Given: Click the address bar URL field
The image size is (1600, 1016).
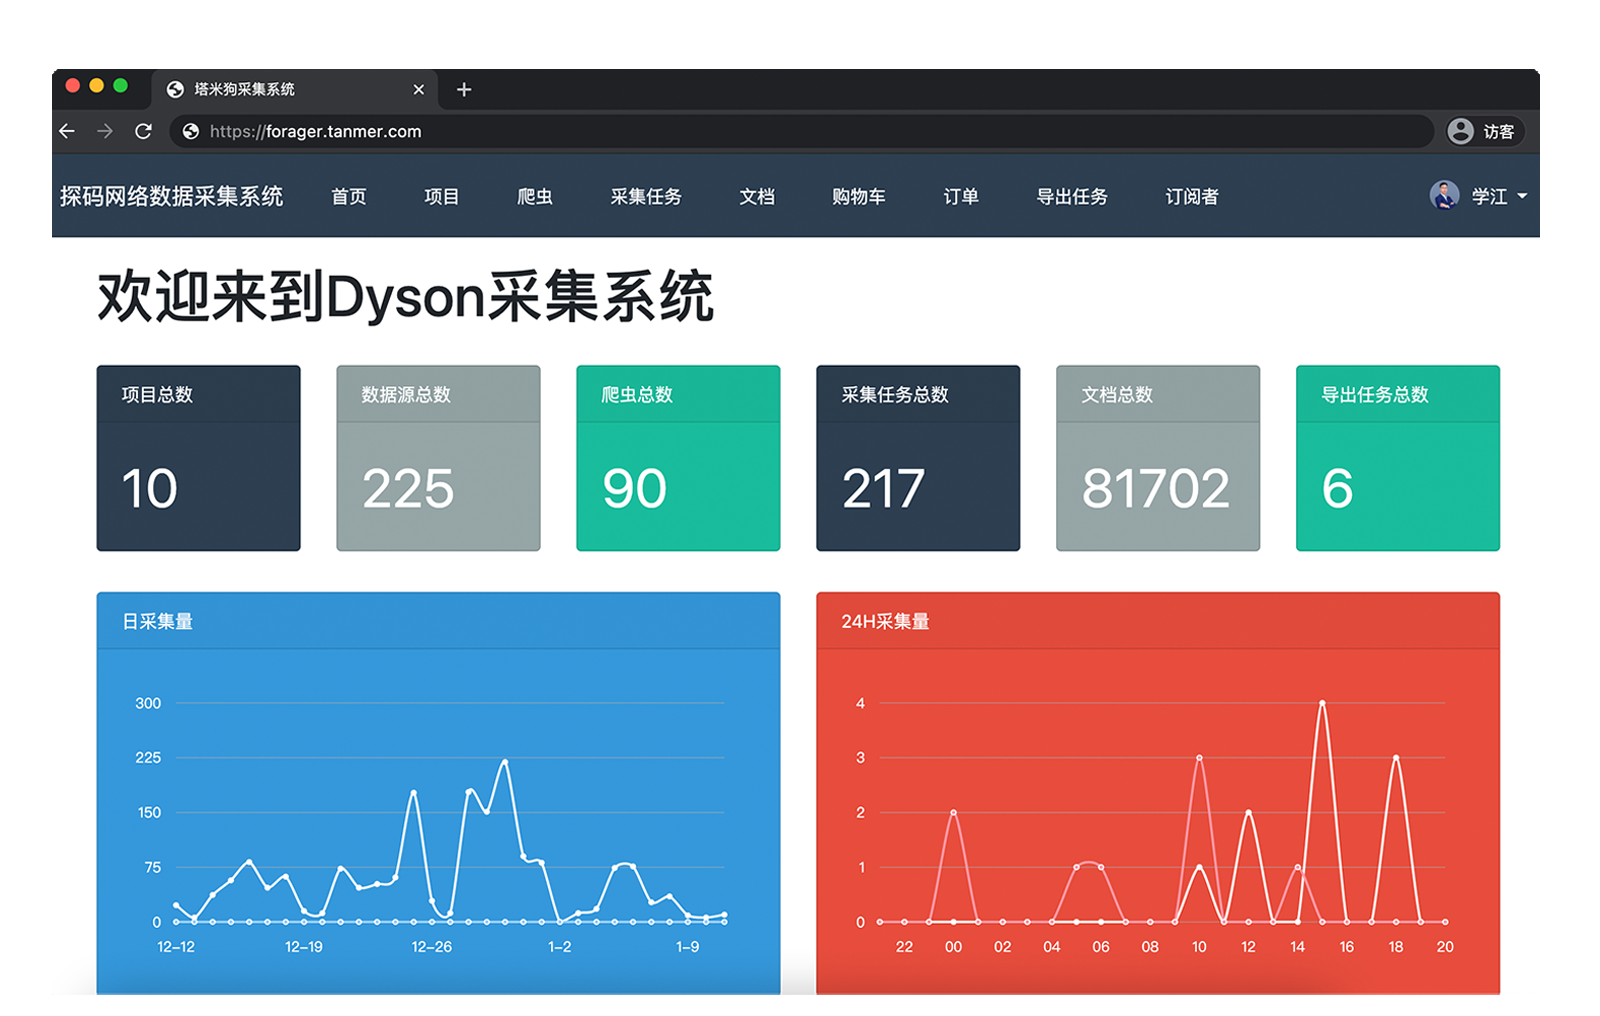Looking at the screenshot, I should click(802, 131).
